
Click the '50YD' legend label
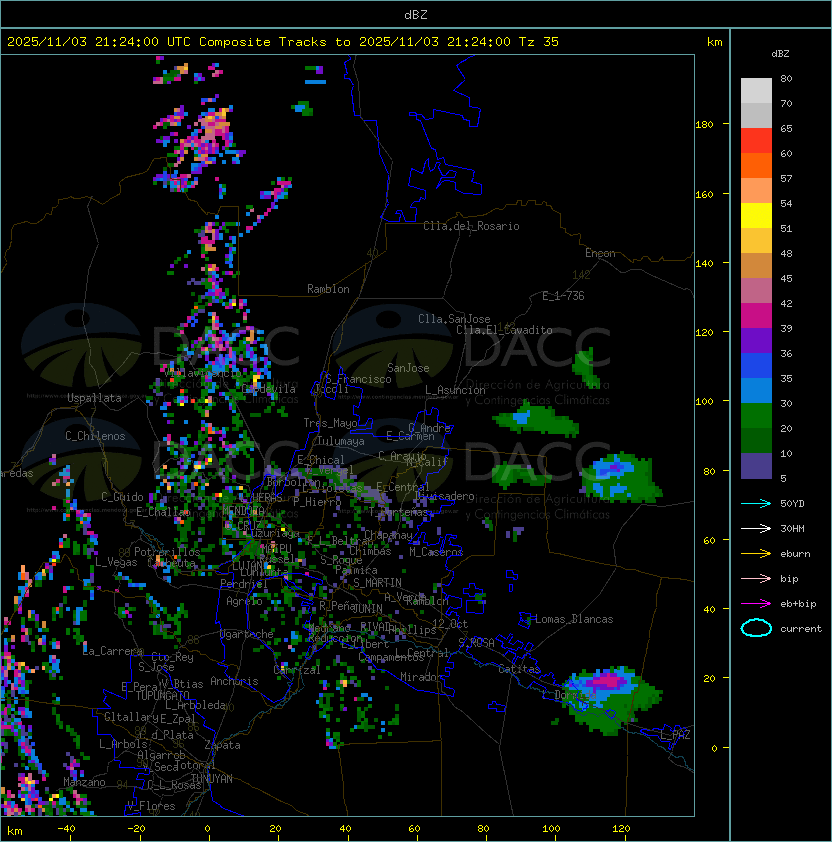click(792, 503)
